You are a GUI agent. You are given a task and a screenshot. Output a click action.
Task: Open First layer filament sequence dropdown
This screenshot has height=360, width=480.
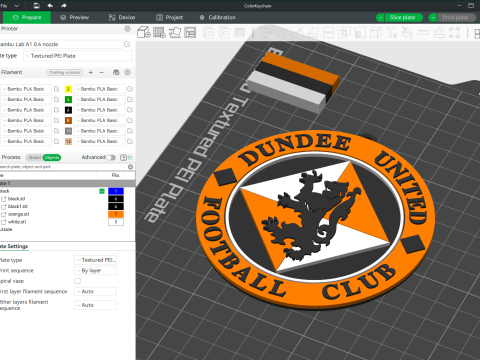[96, 292]
